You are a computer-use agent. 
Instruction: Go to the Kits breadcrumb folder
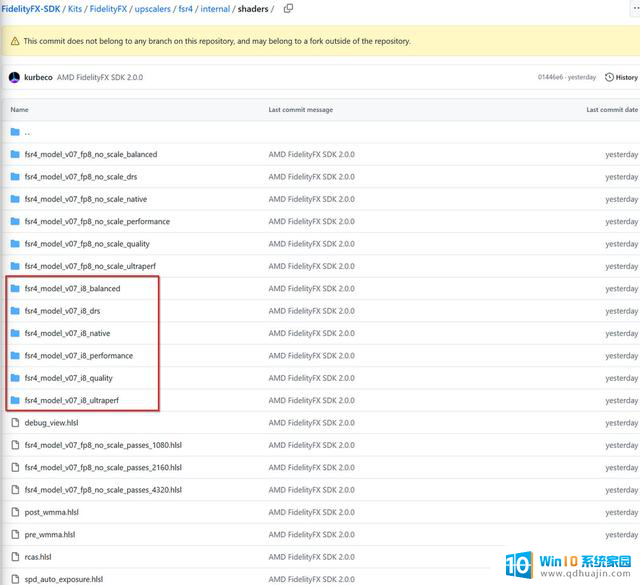point(75,9)
